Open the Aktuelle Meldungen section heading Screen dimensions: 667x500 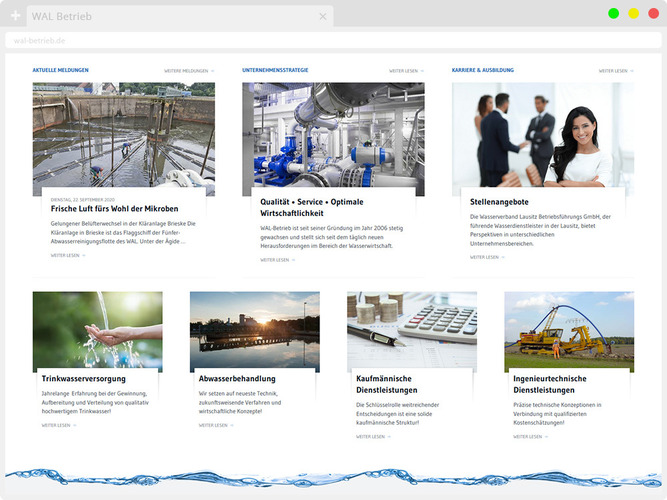pyautogui.click(x=60, y=70)
